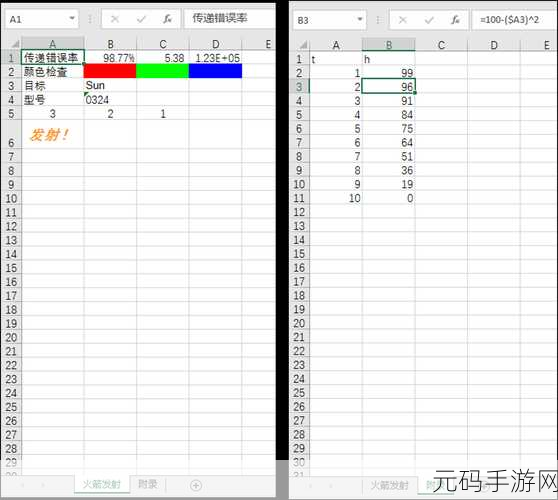Expand the B3 name box dropdown arrow

[x=360, y=19]
